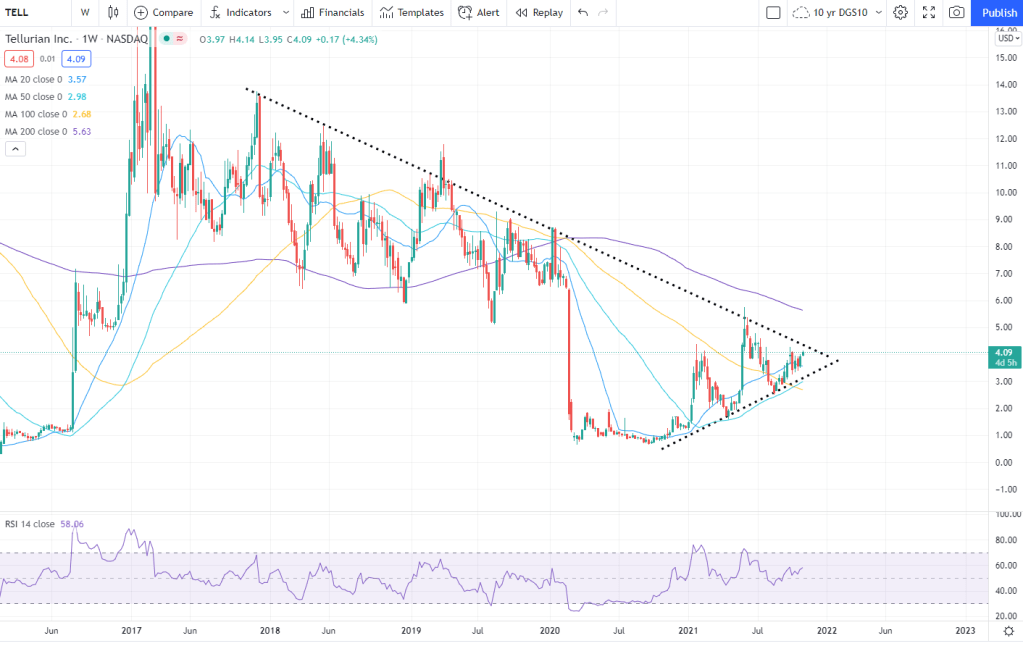Open the 10 yr DGS10 layout dropdown
1023x646 pixels.
[836, 13]
